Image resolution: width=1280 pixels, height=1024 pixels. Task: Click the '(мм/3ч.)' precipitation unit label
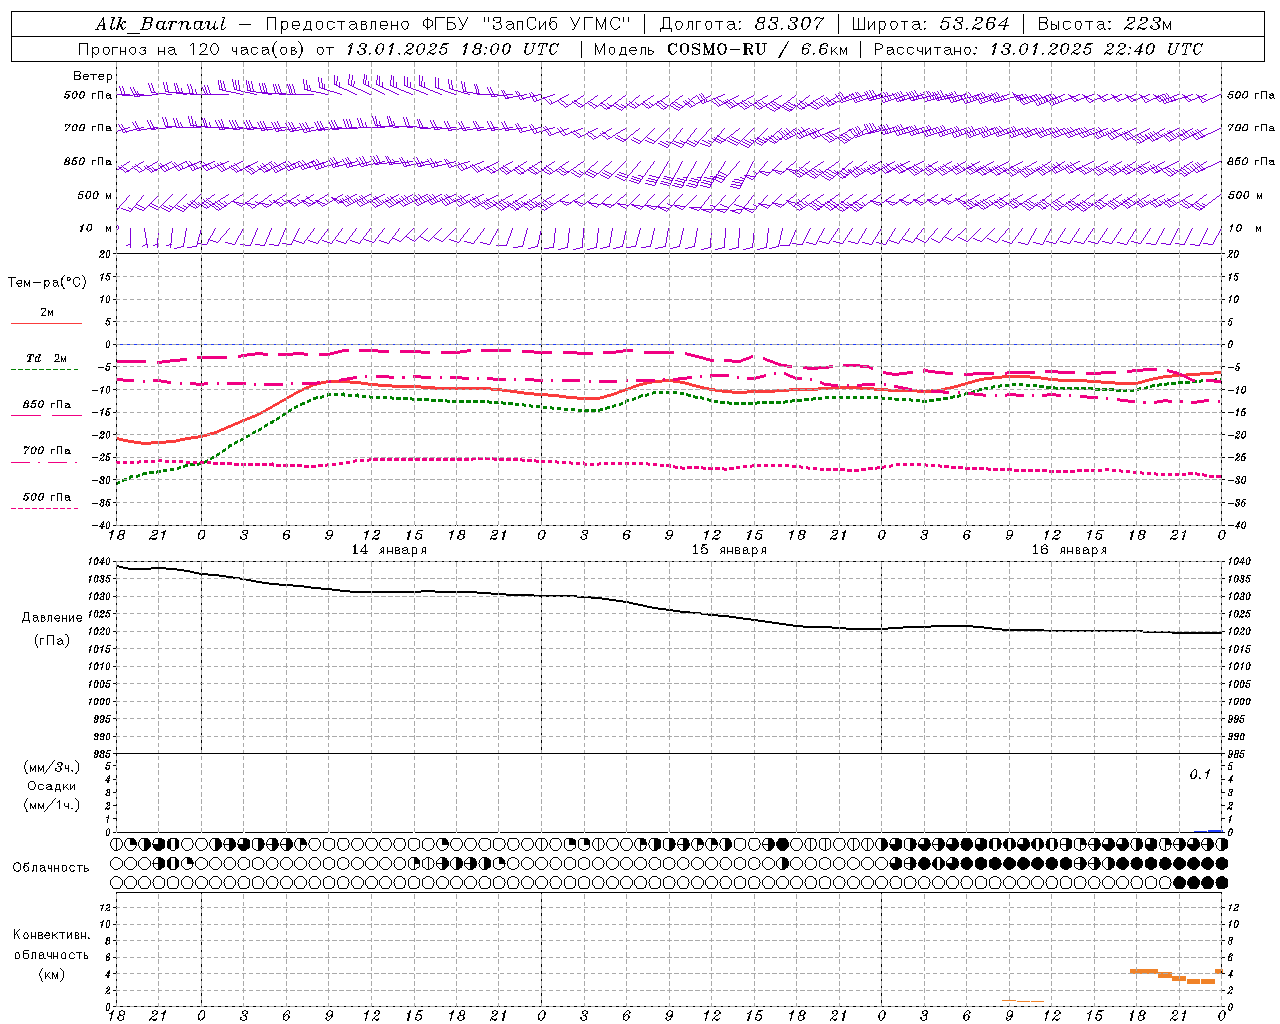[x=52, y=767]
